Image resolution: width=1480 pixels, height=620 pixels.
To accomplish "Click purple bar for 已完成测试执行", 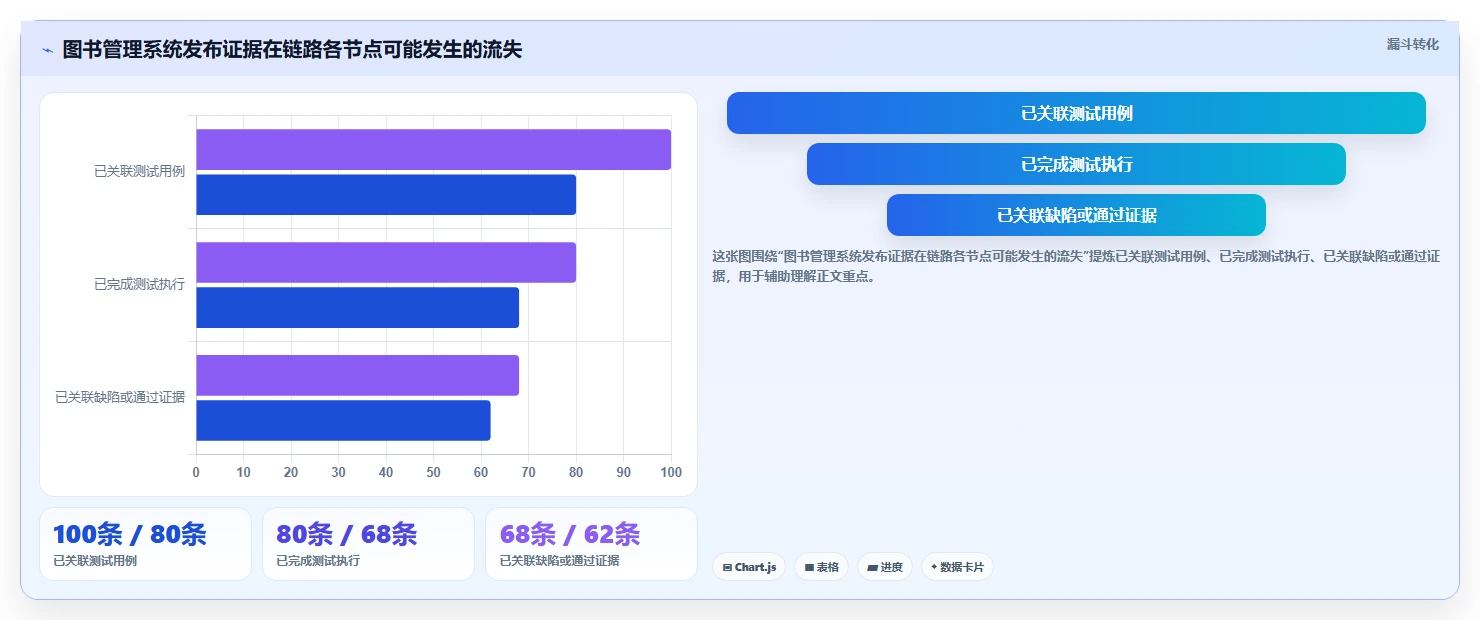I will pyautogui.click(x=386, y=262).
